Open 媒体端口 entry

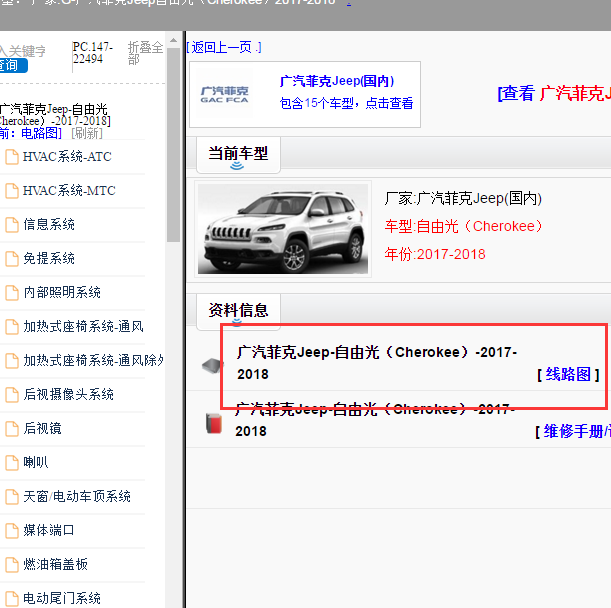(48, 530)
